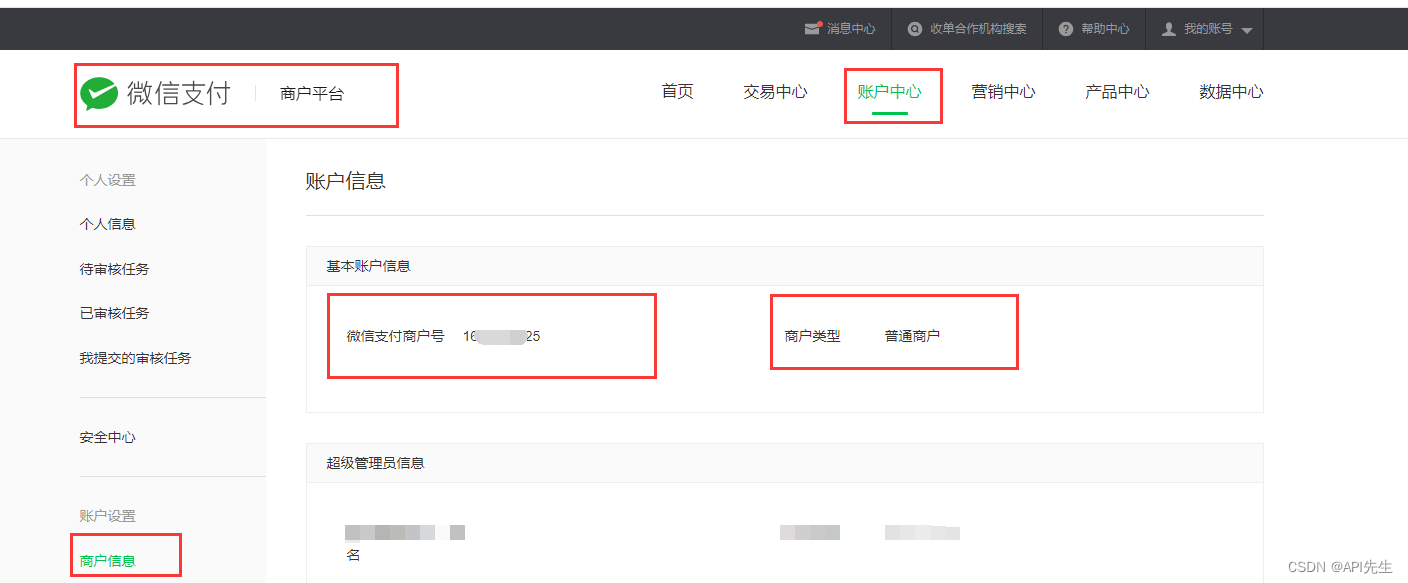Open 待审核任务 in the sidebar

(x=115, y=269)
